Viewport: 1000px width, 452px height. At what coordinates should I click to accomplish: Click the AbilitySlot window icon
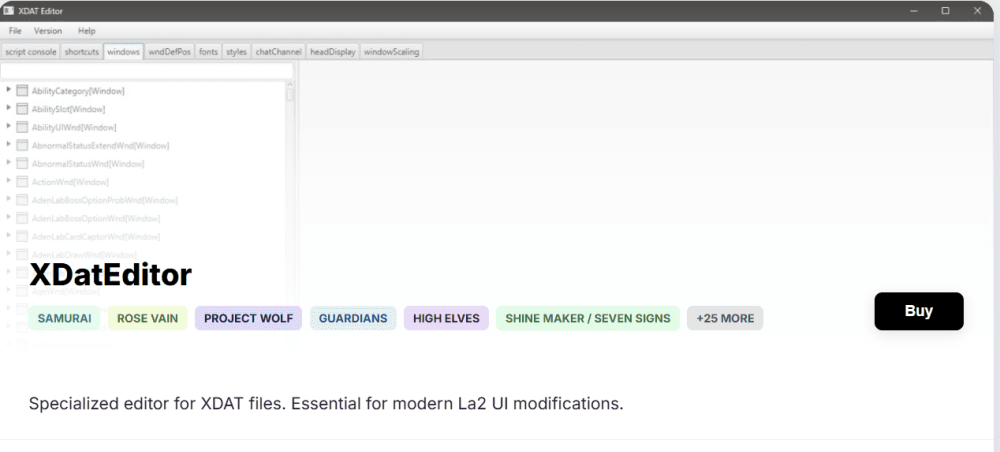click(22, 109)
